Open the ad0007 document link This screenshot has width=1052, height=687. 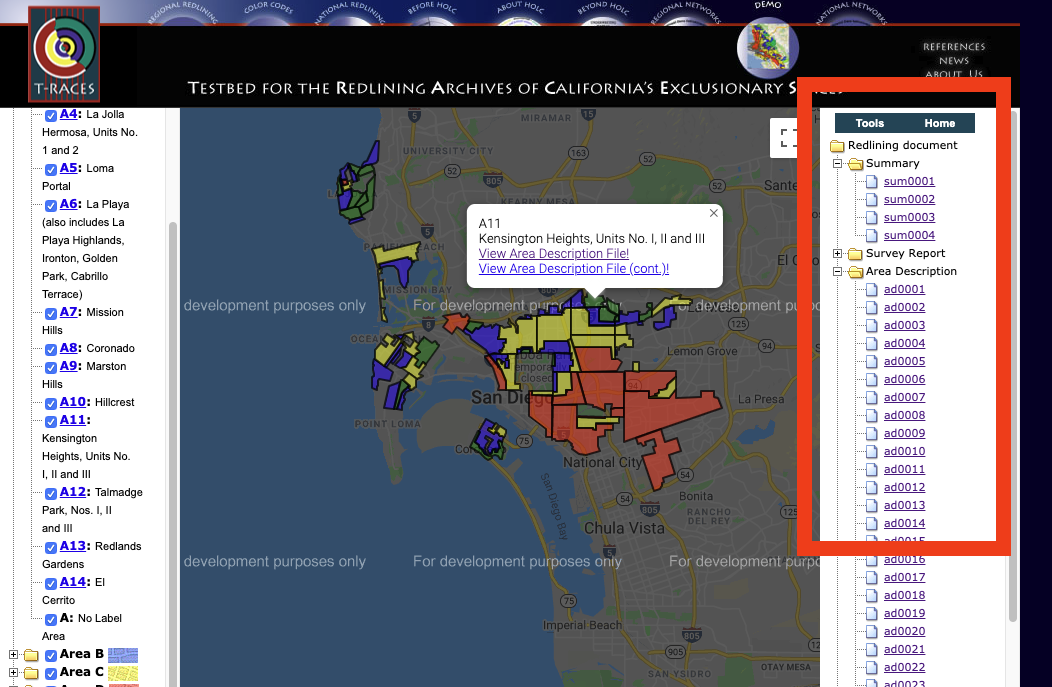coord(904,397)
